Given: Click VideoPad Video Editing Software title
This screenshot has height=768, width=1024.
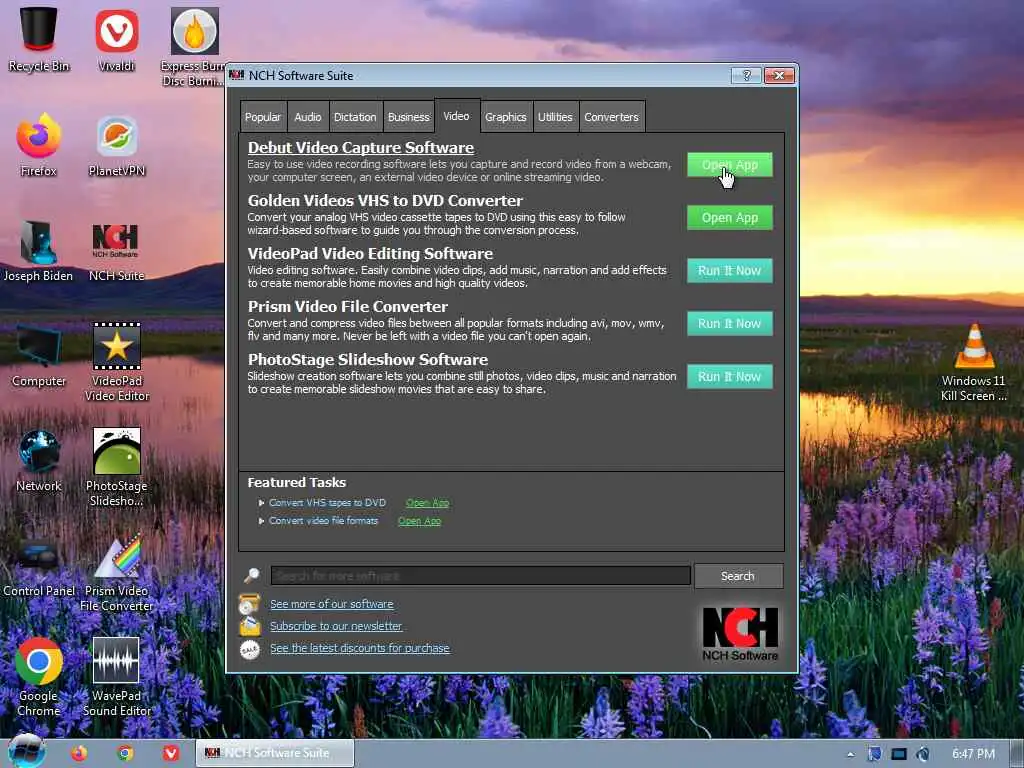Looking at the screenshot, I should click(370, 253).
